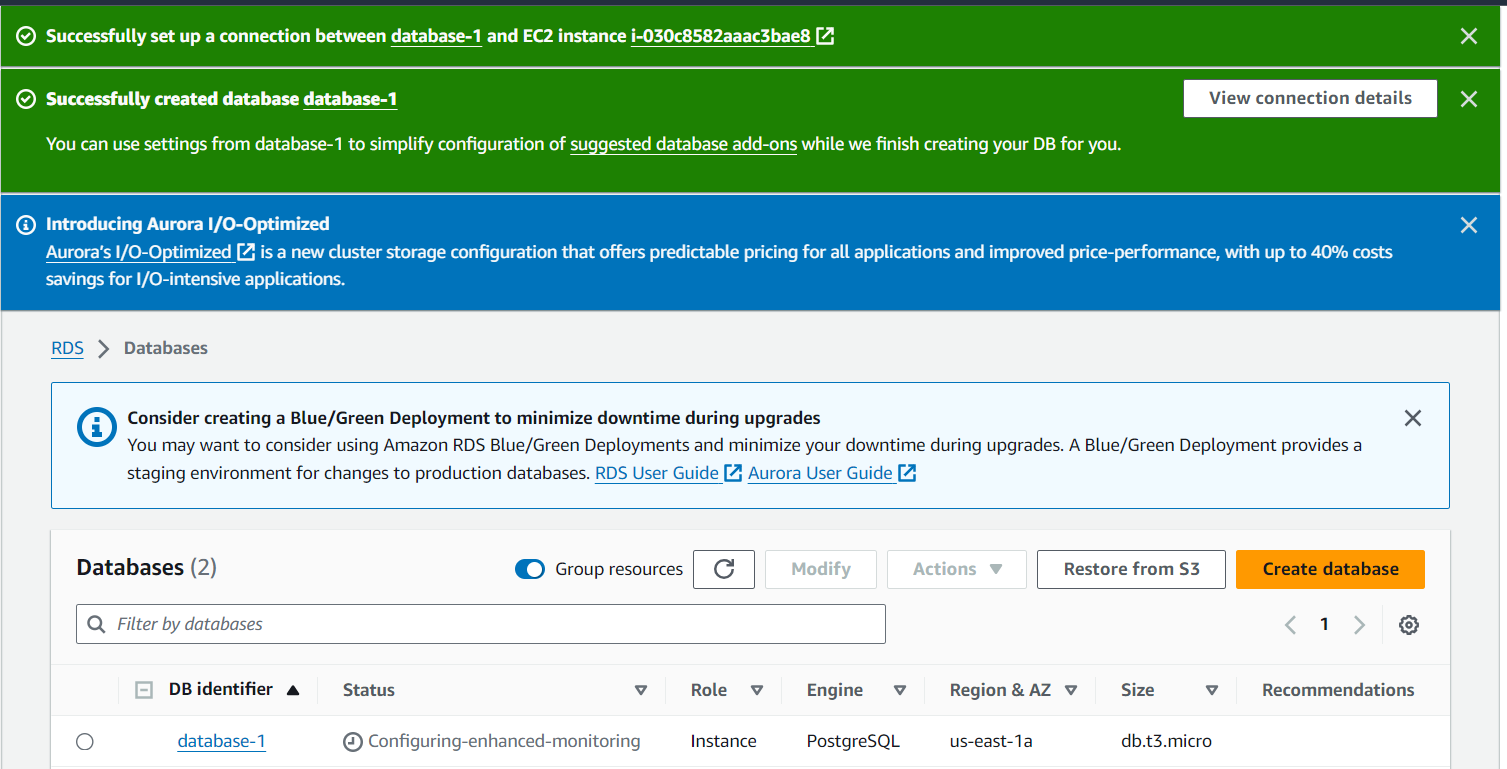Open the Engine column filter dropdown
Screen dimensions: 1507x769
click(900, 690)
